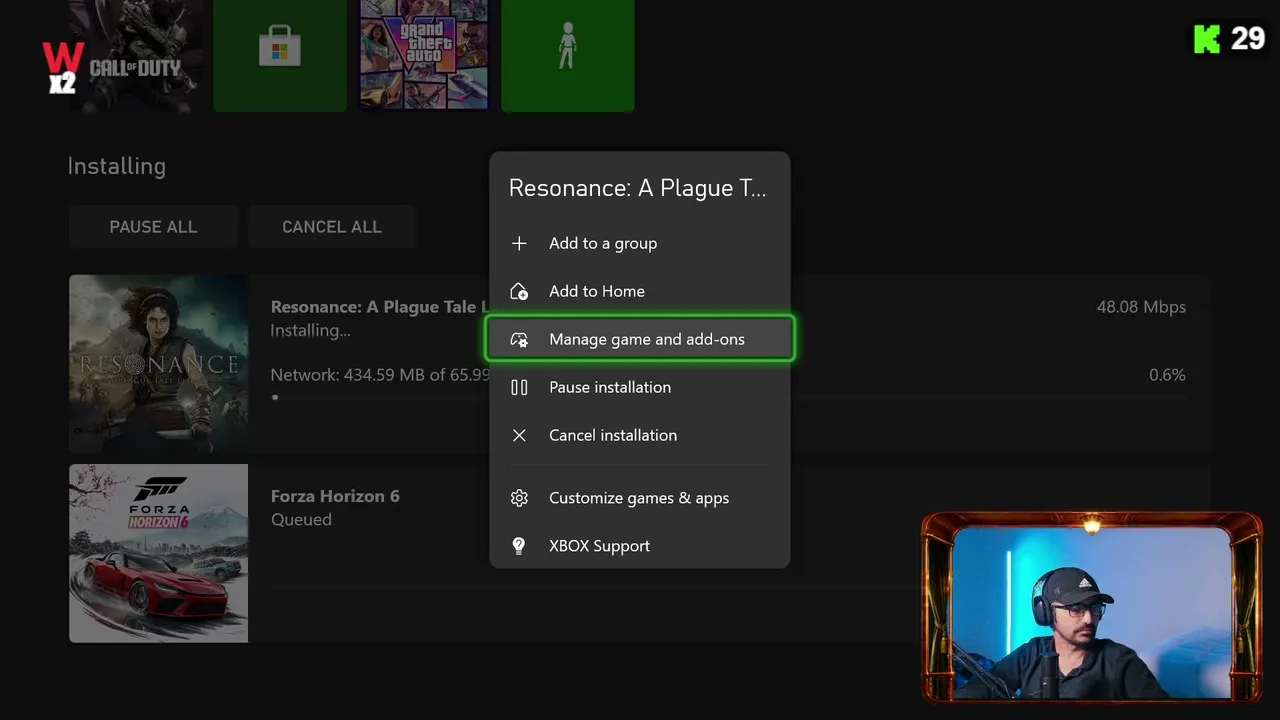Open the green avatar tile

[x=567, y=54]
